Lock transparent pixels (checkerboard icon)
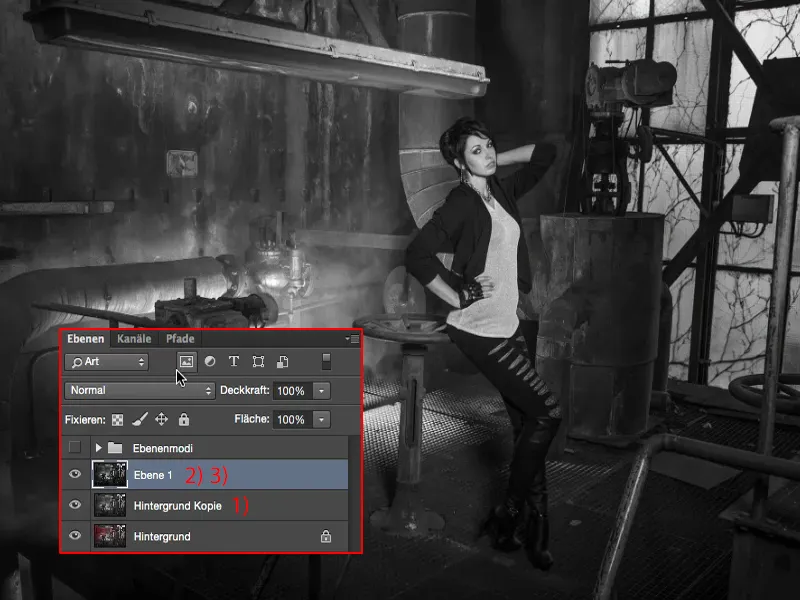Viewport: 800px width, 600px height. tap(117, 420)
